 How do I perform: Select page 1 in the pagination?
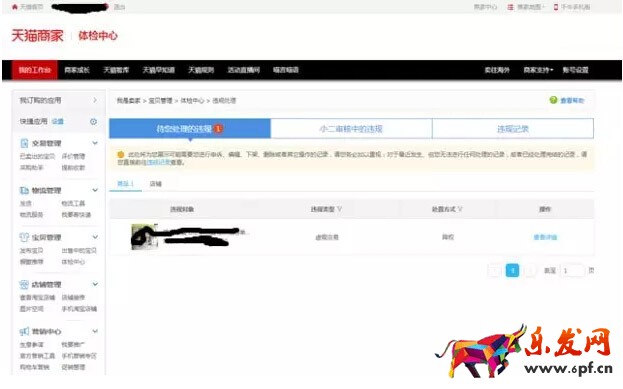click(512, 271)
